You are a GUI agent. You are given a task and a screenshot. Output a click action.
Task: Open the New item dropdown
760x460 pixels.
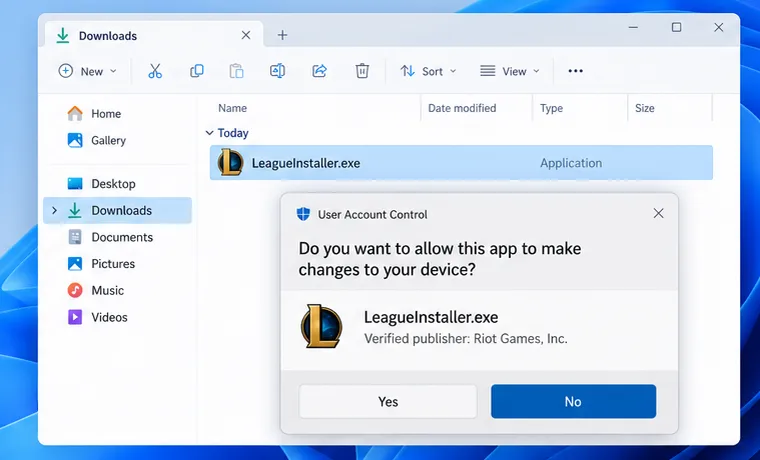tap(88, 71)
